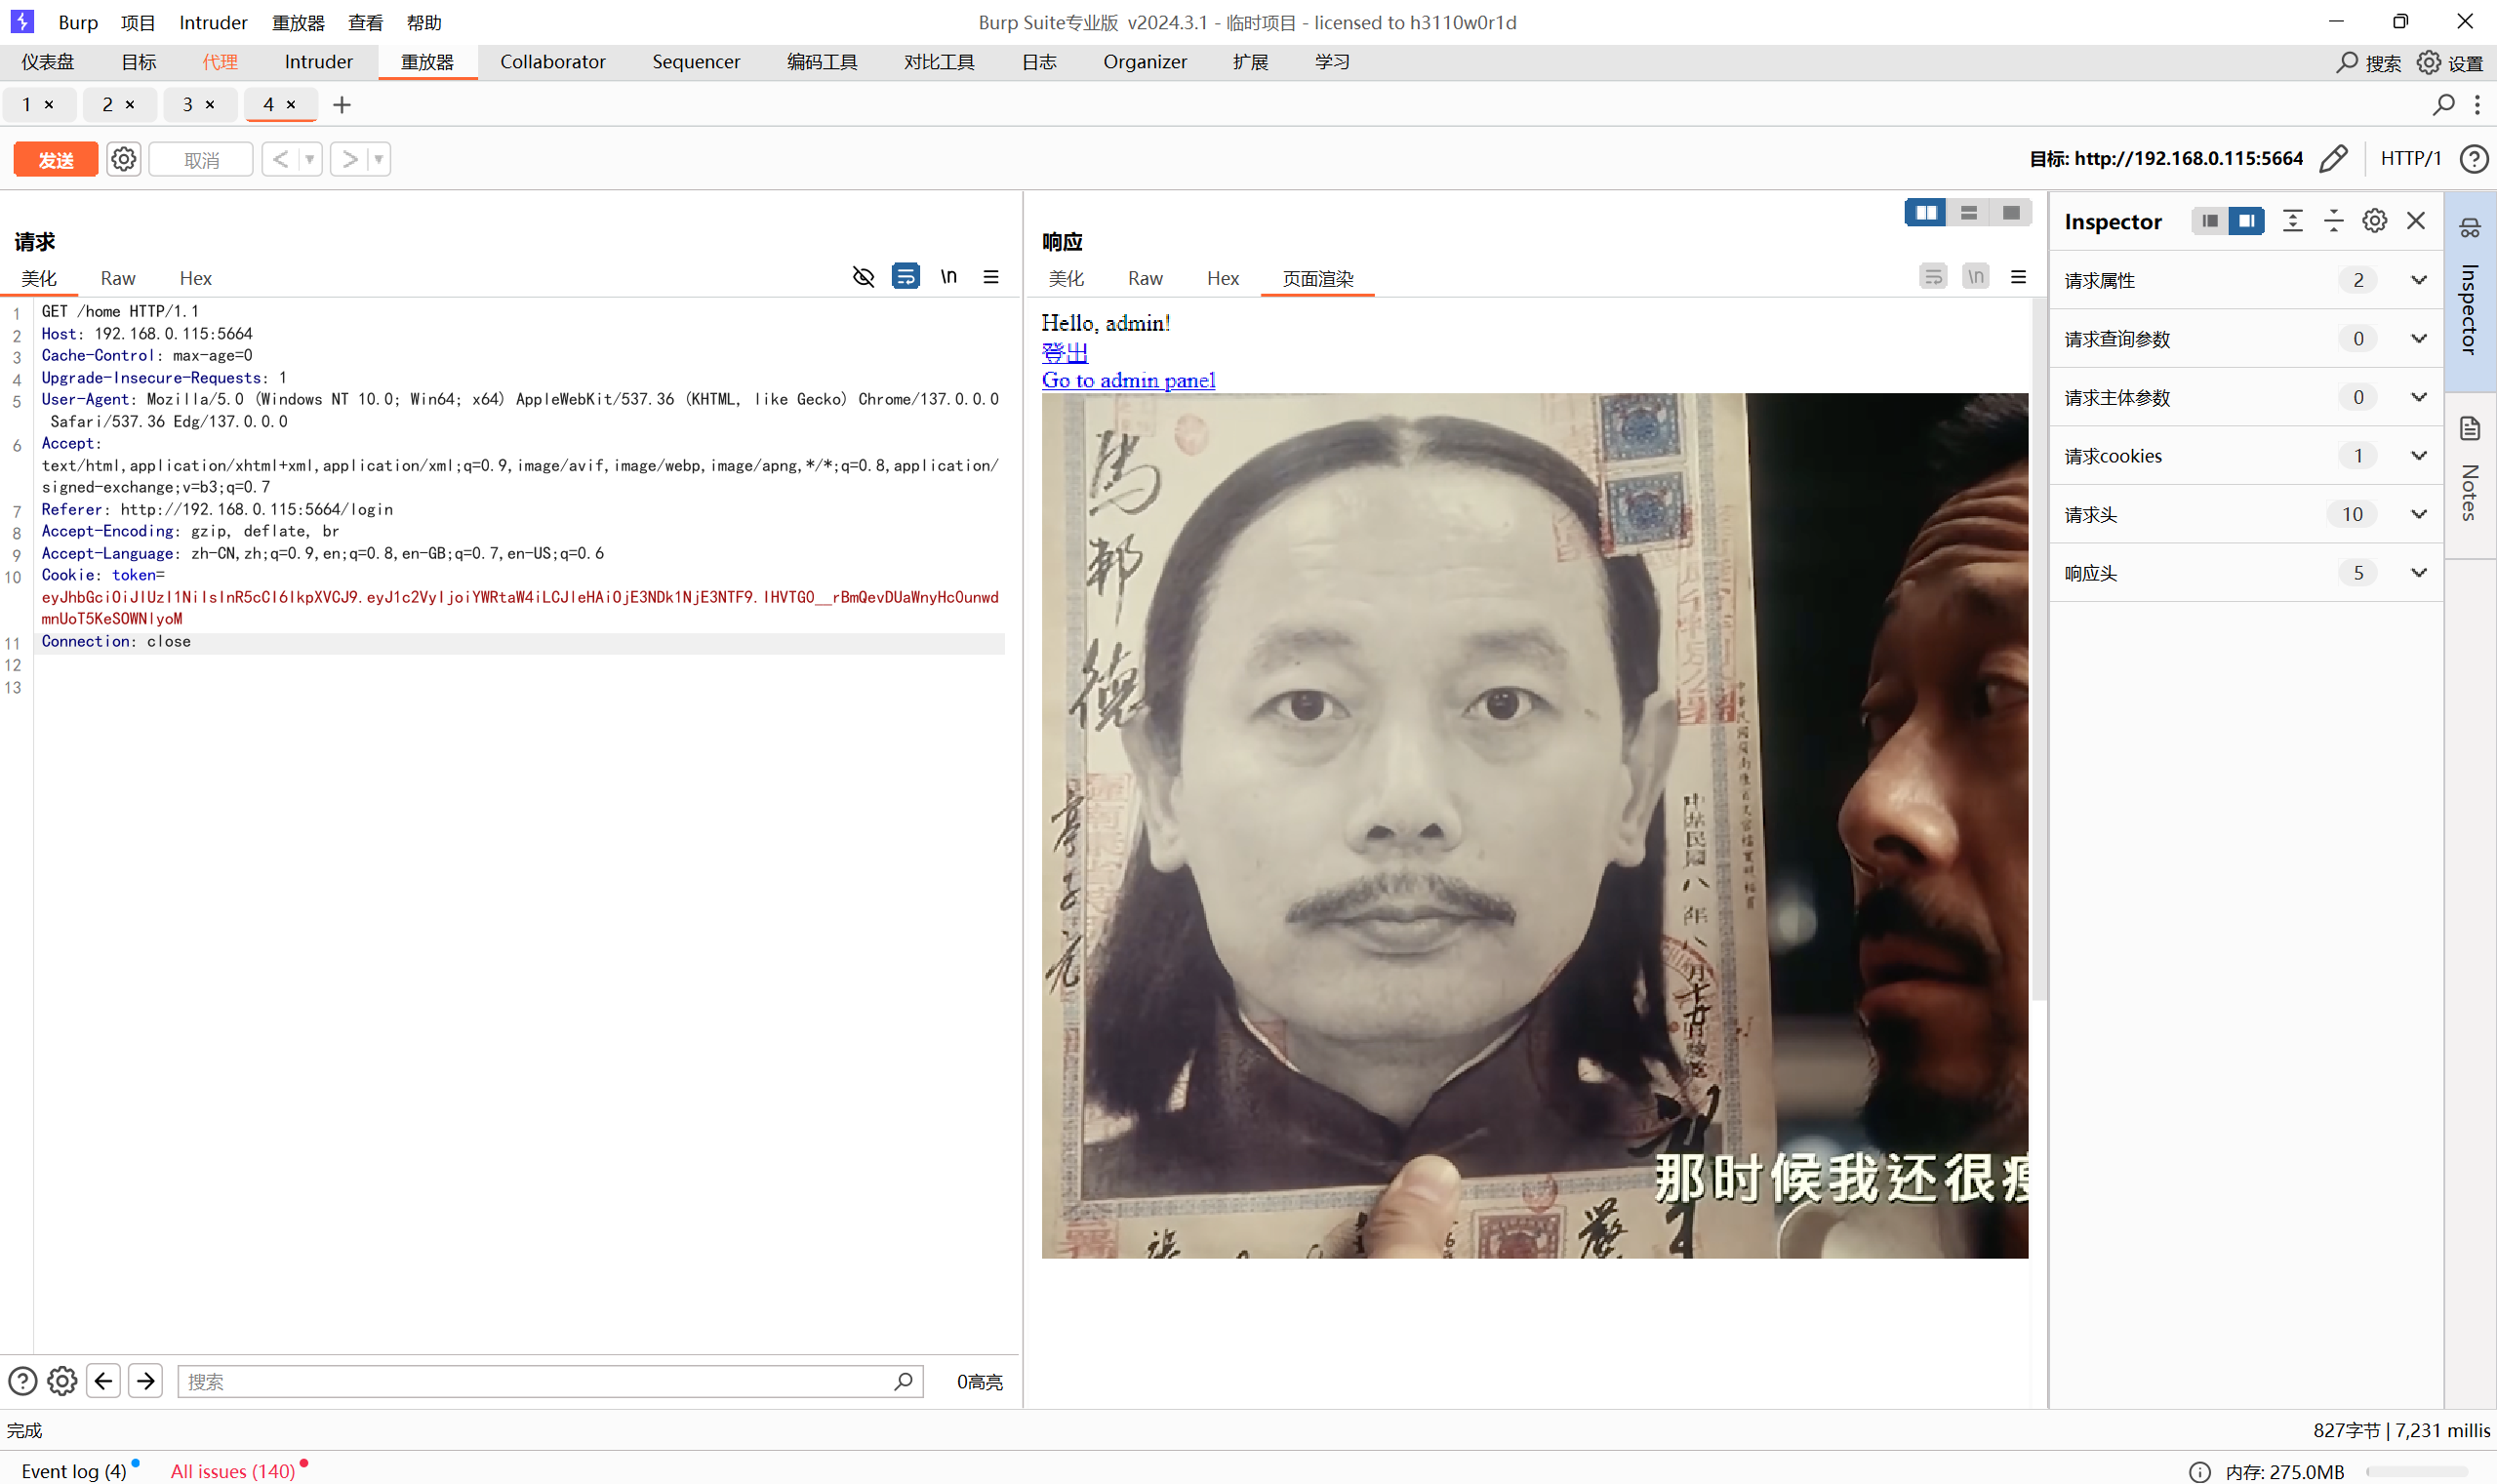Toggle word wrap in request editor

906,277
